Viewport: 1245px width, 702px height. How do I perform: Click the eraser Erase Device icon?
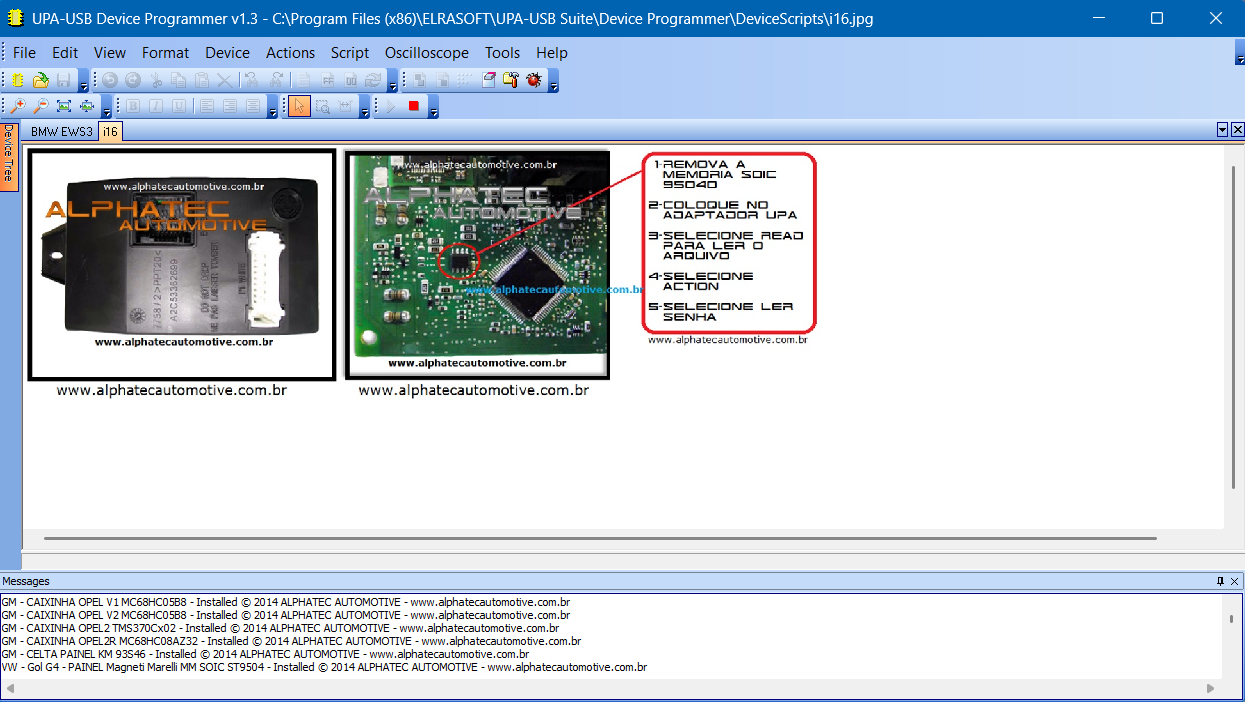488,80
